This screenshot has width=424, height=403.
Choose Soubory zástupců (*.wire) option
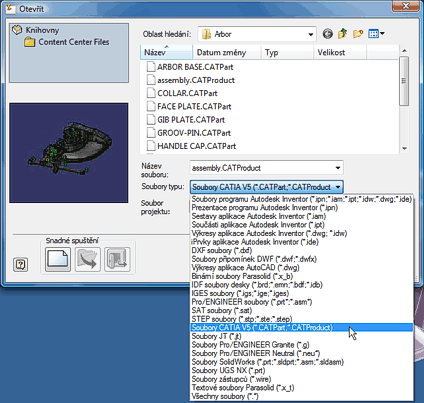coord(302,379)
